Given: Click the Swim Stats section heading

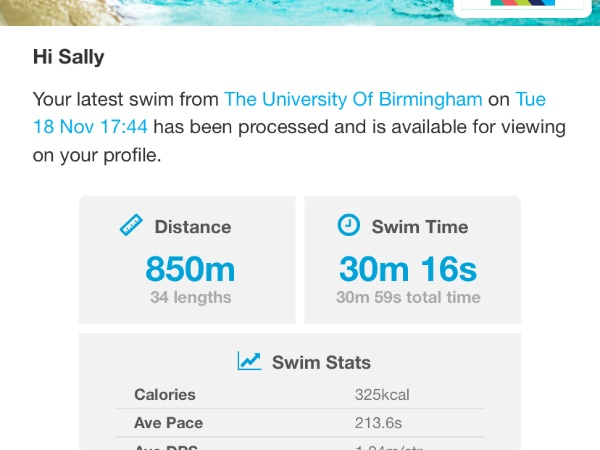Looking at the screenshot, I should (321, 362).
